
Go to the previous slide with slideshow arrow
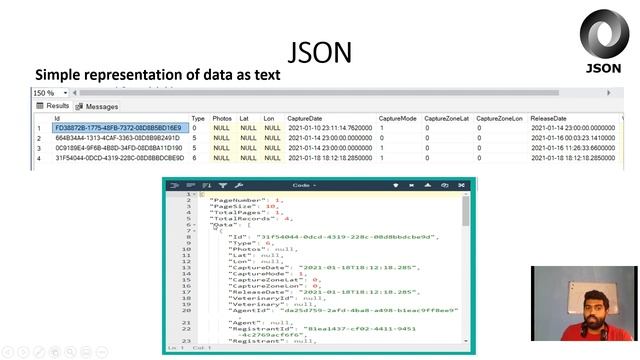[8, 351]
